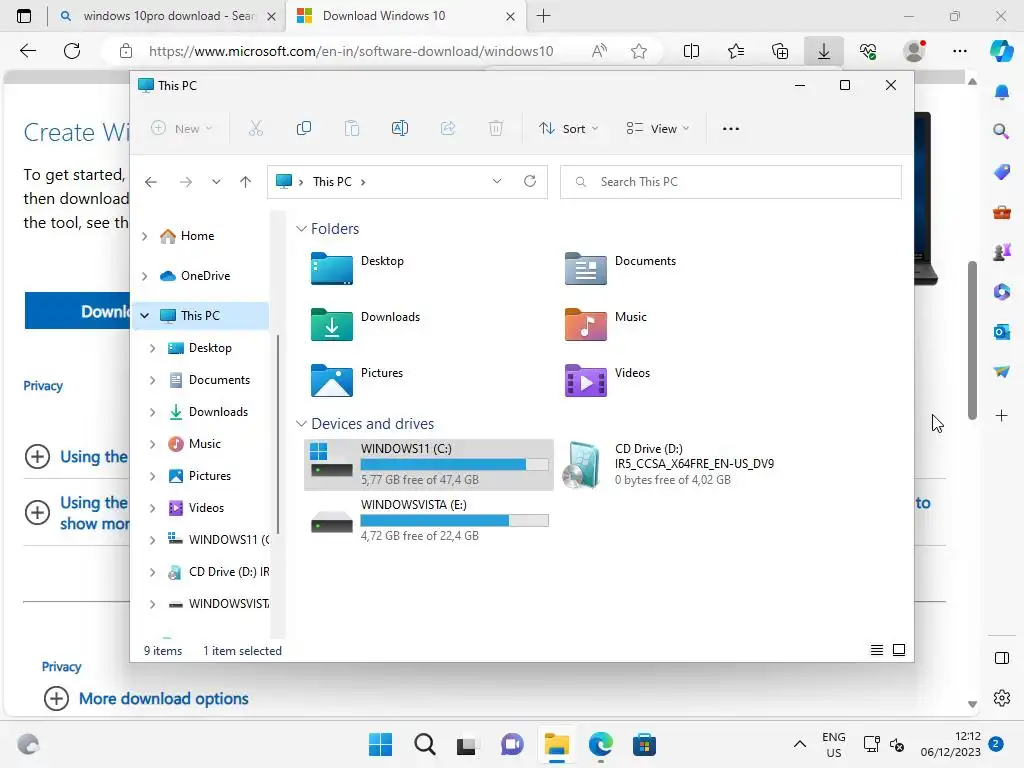Reload the Microsoft download page
This screenshot has width=1024, height=768.
(72, 51)
